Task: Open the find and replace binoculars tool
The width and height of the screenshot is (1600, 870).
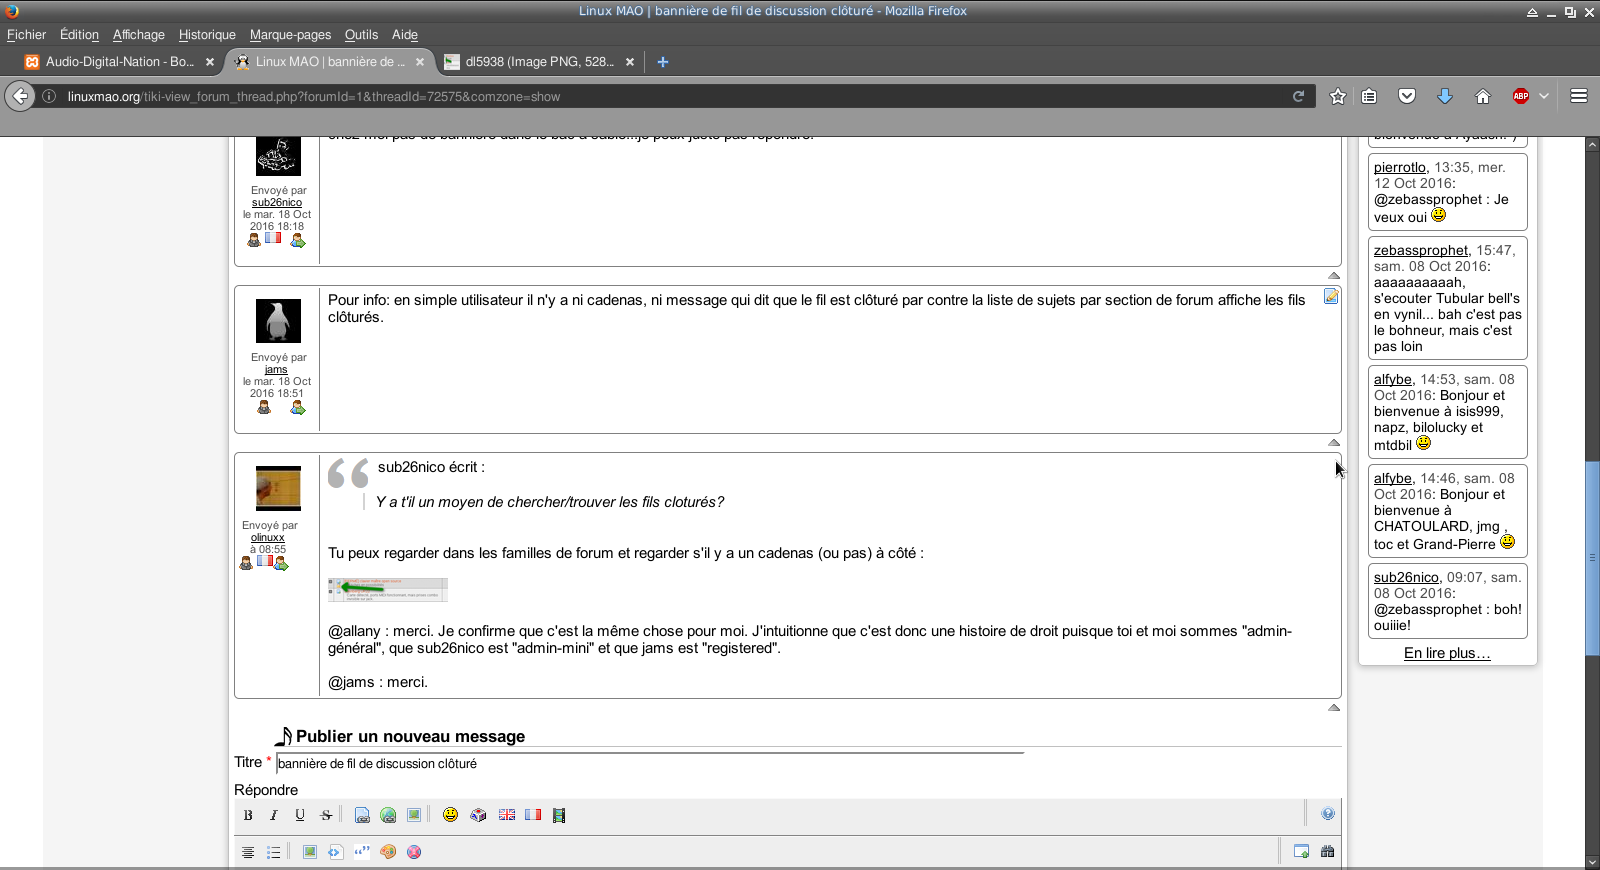Action: coord(1328,851)
